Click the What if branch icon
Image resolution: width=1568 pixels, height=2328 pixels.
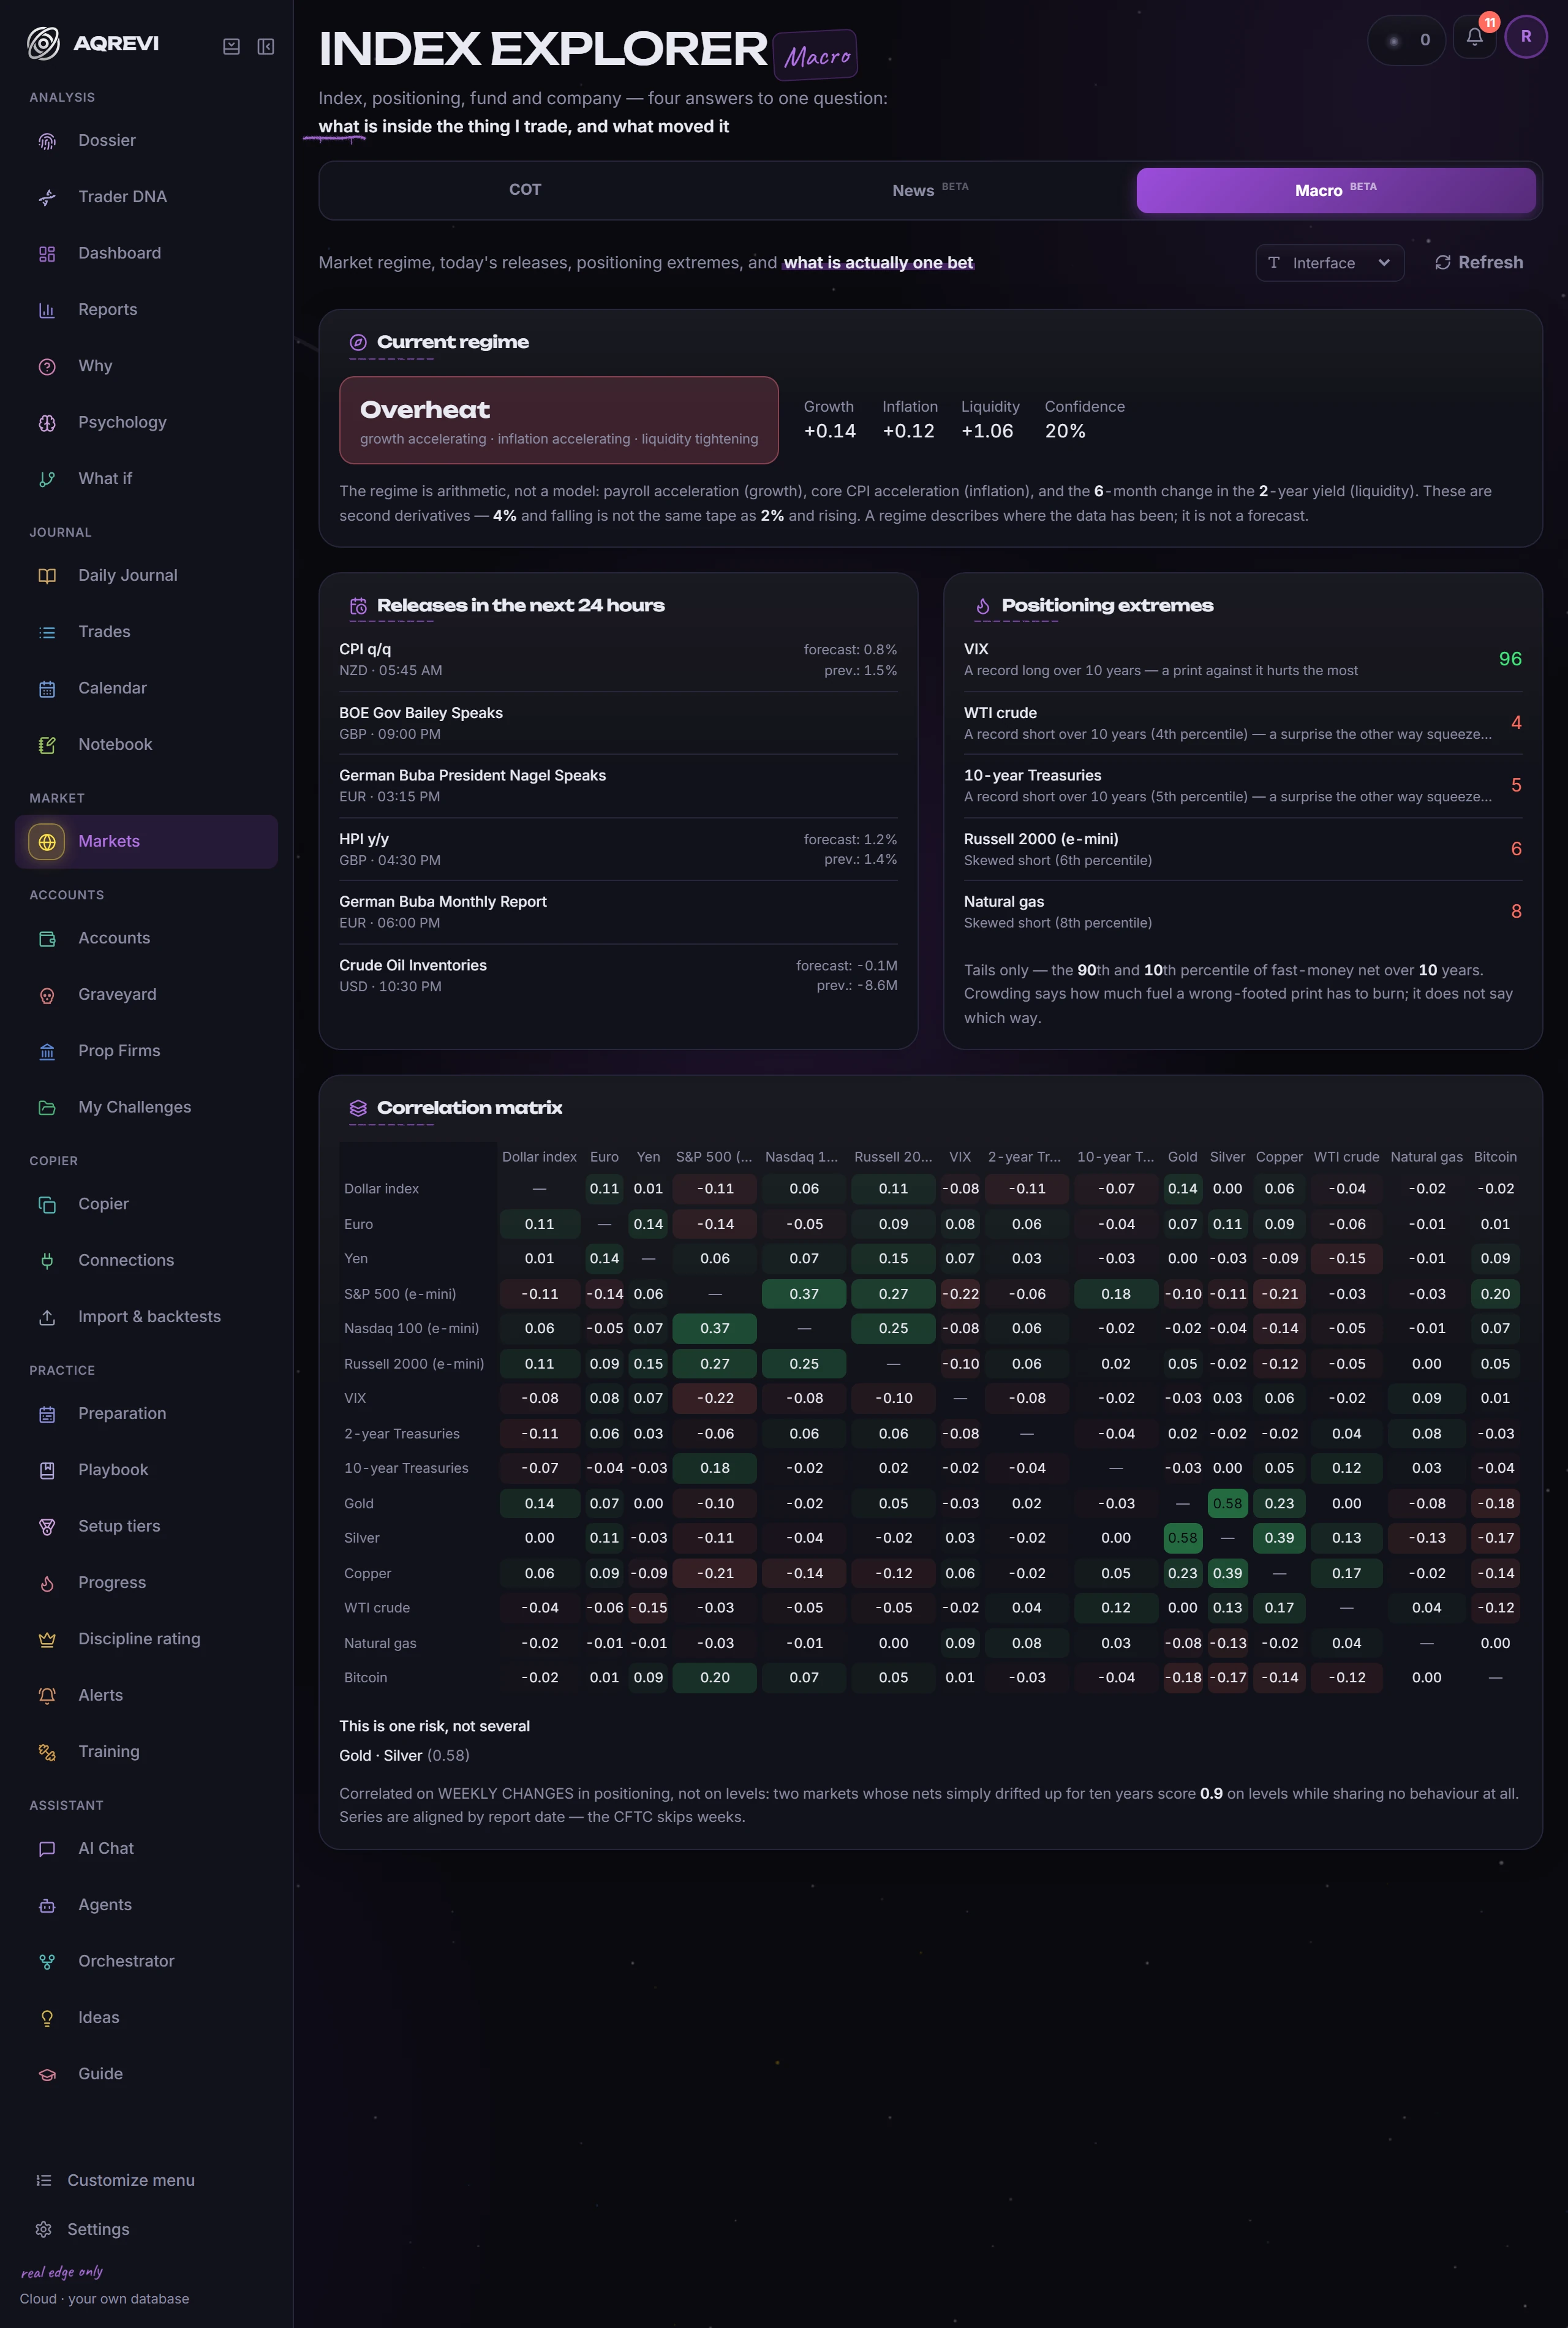pyautogui.click(x=47, y=479)
